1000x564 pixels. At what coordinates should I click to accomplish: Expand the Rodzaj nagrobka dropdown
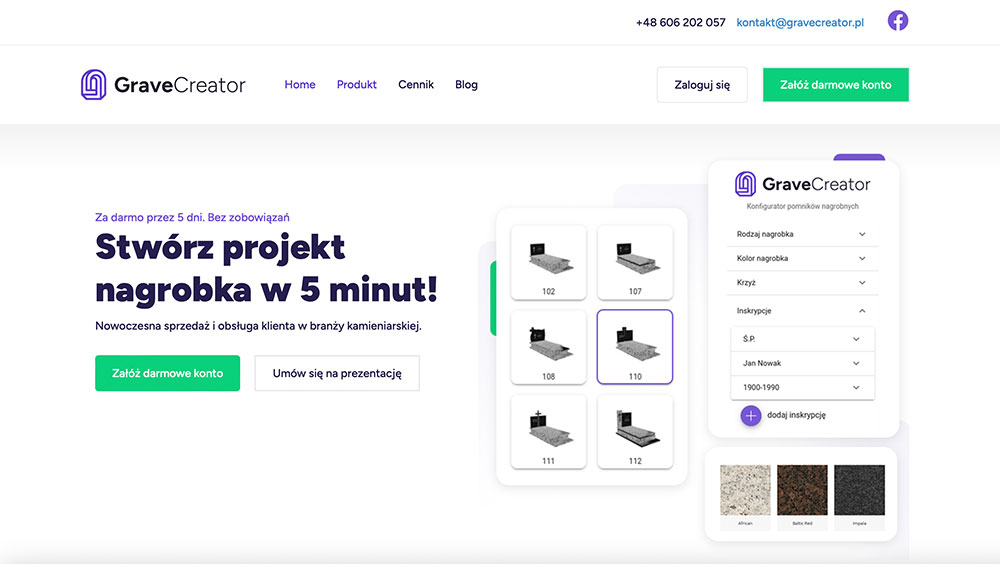coord(802,234)
